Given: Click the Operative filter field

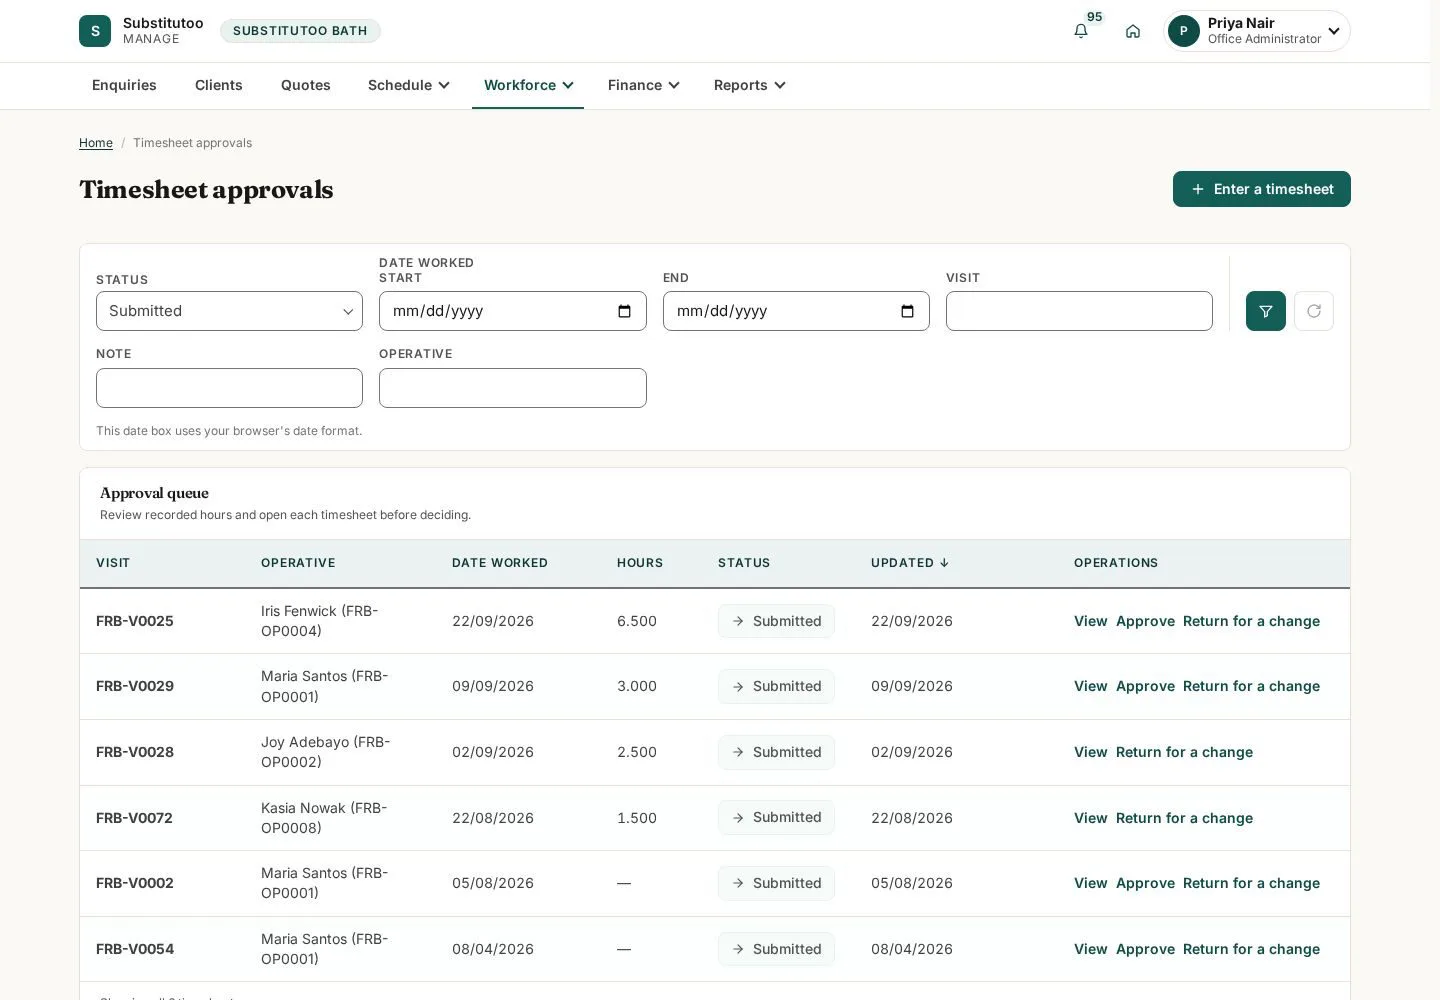Looking at the screenshot, I should [513, 388].
